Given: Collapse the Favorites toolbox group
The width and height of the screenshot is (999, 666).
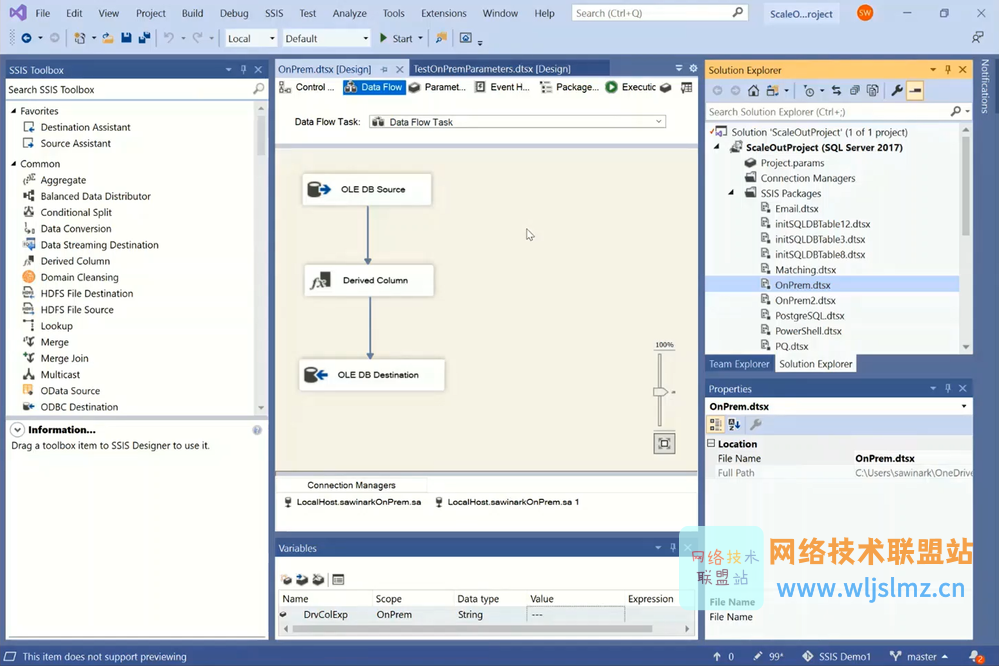Looking at the screenshot, I should point(13,111).
